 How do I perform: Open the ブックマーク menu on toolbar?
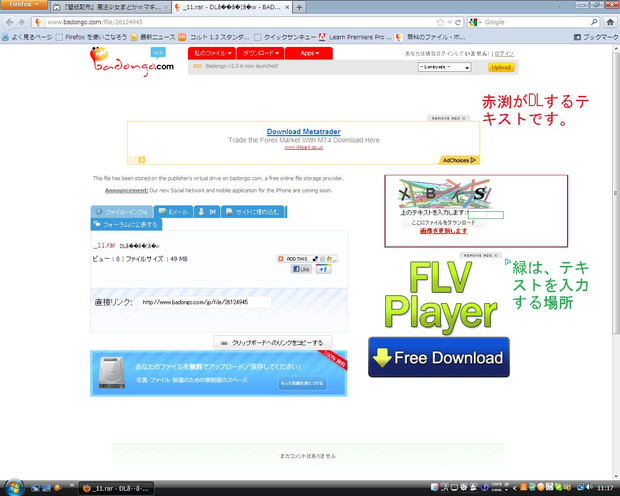[596, 37]
